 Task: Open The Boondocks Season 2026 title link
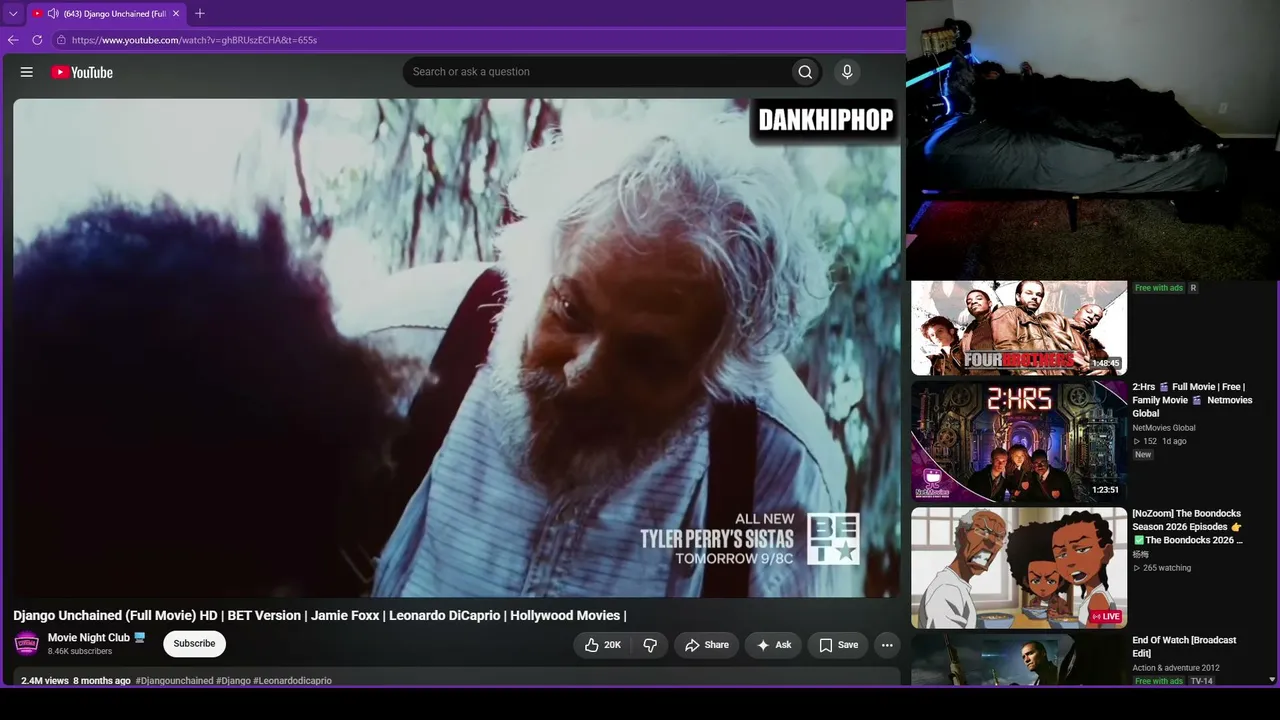[x=1188, y=527]
